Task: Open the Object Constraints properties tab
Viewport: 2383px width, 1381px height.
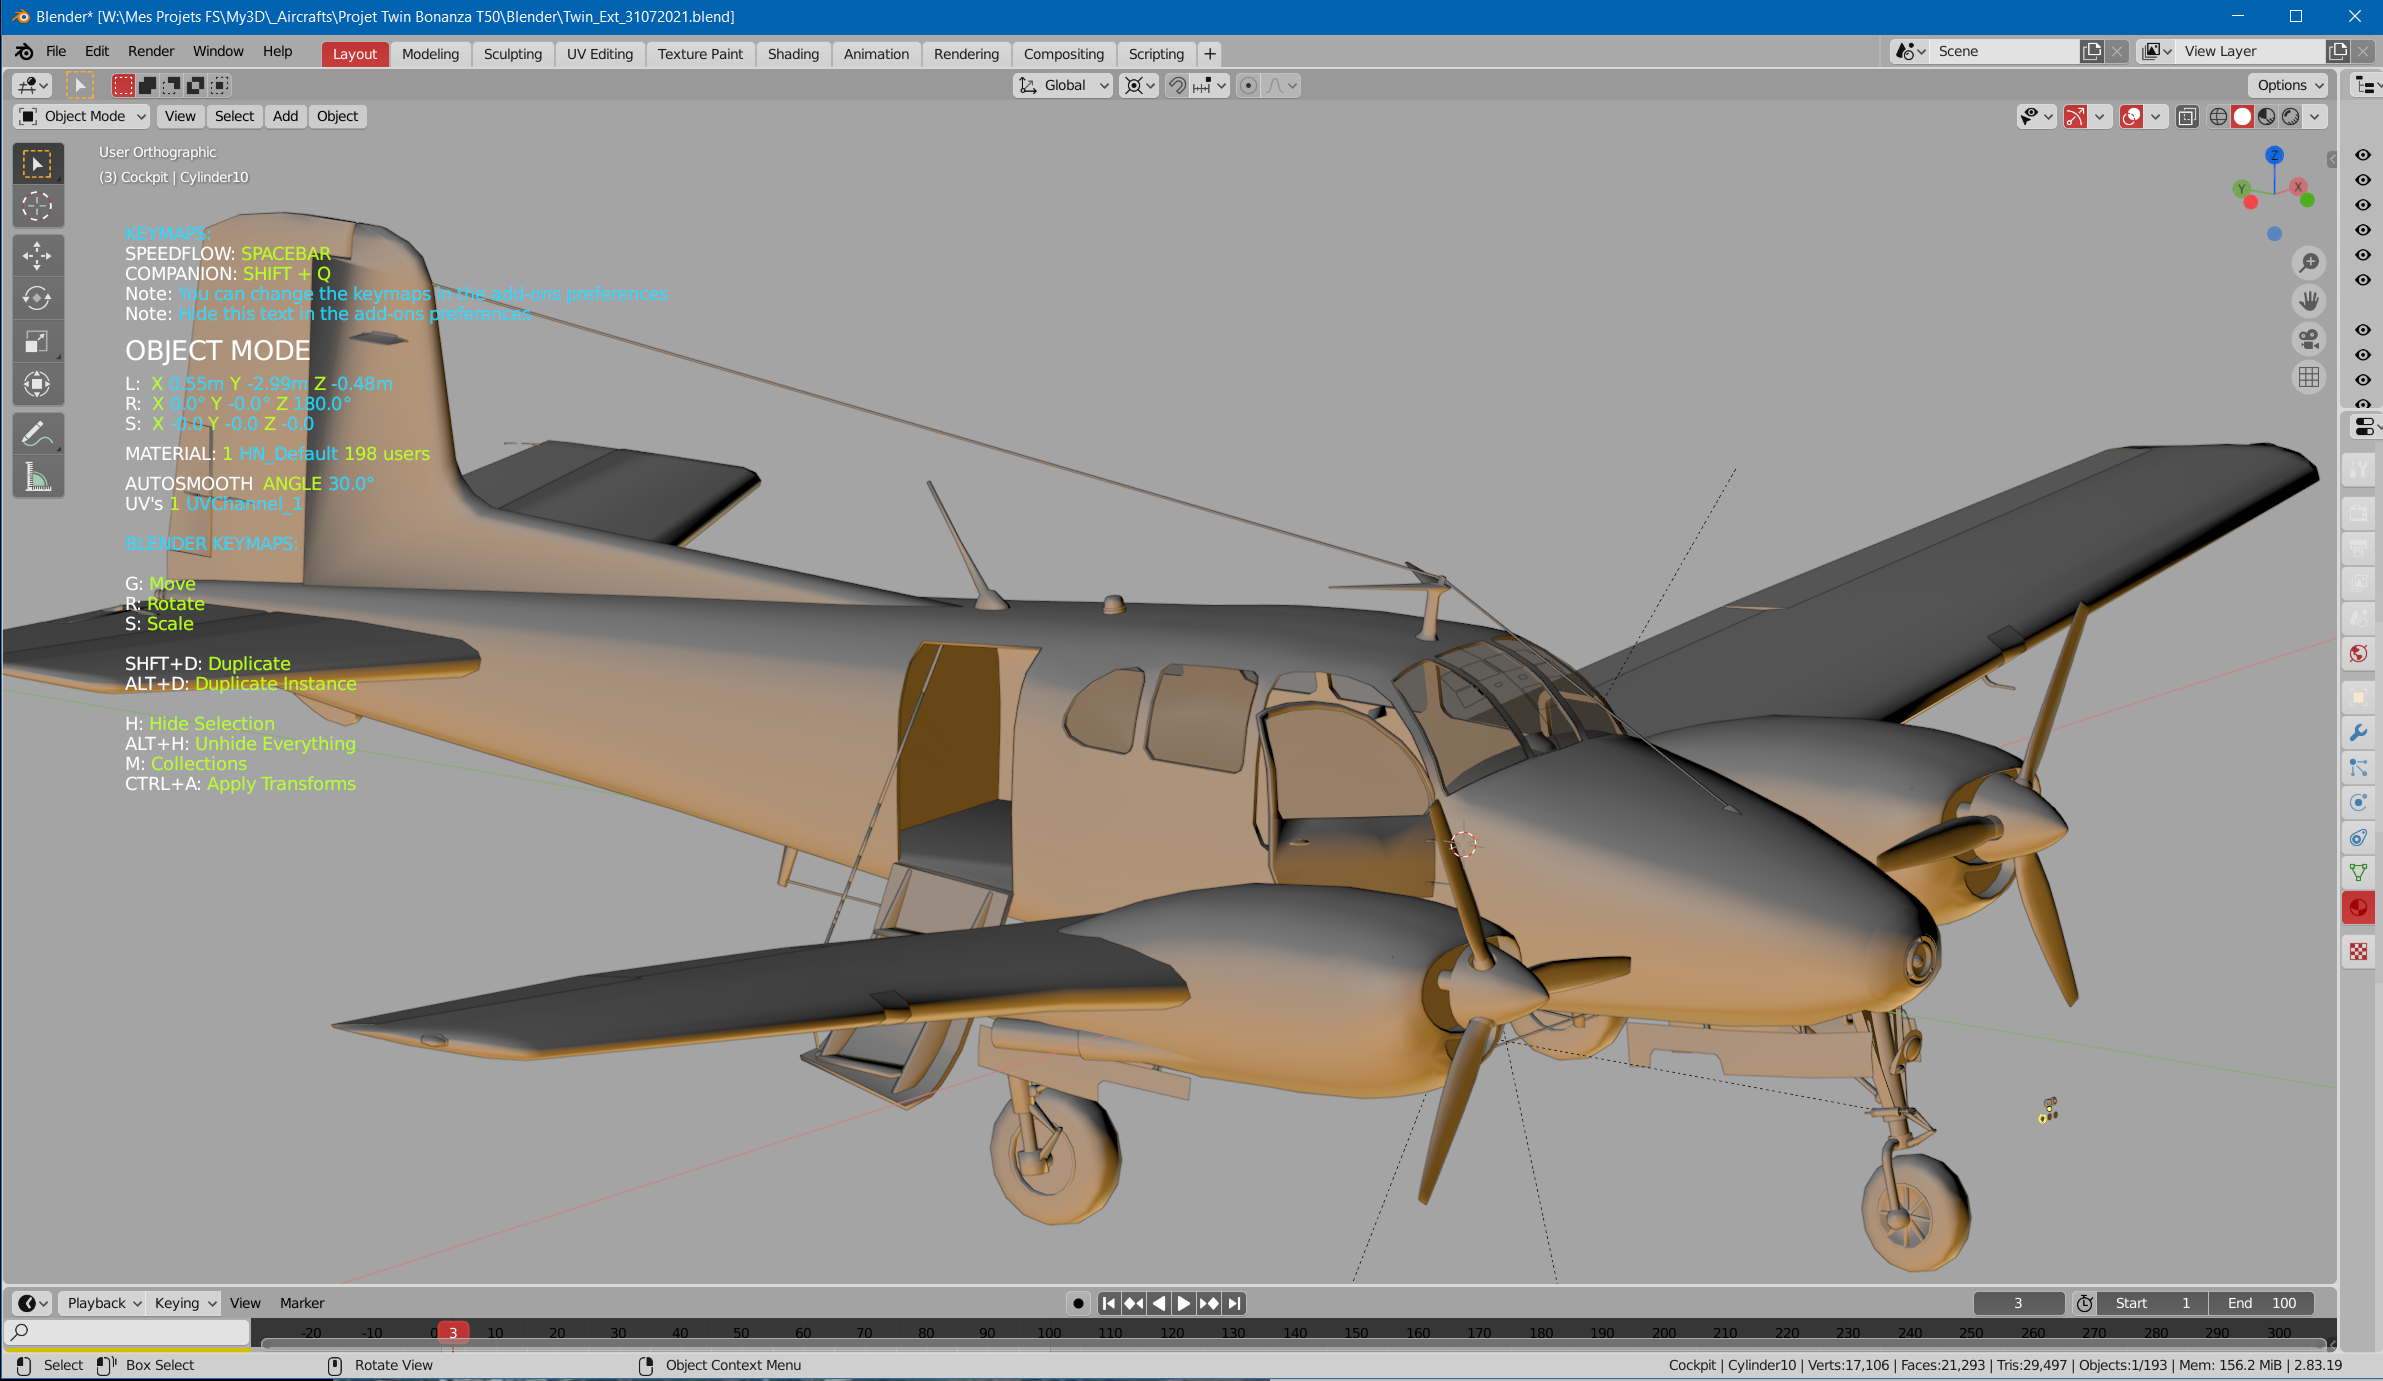Action: coord(2358,838)
